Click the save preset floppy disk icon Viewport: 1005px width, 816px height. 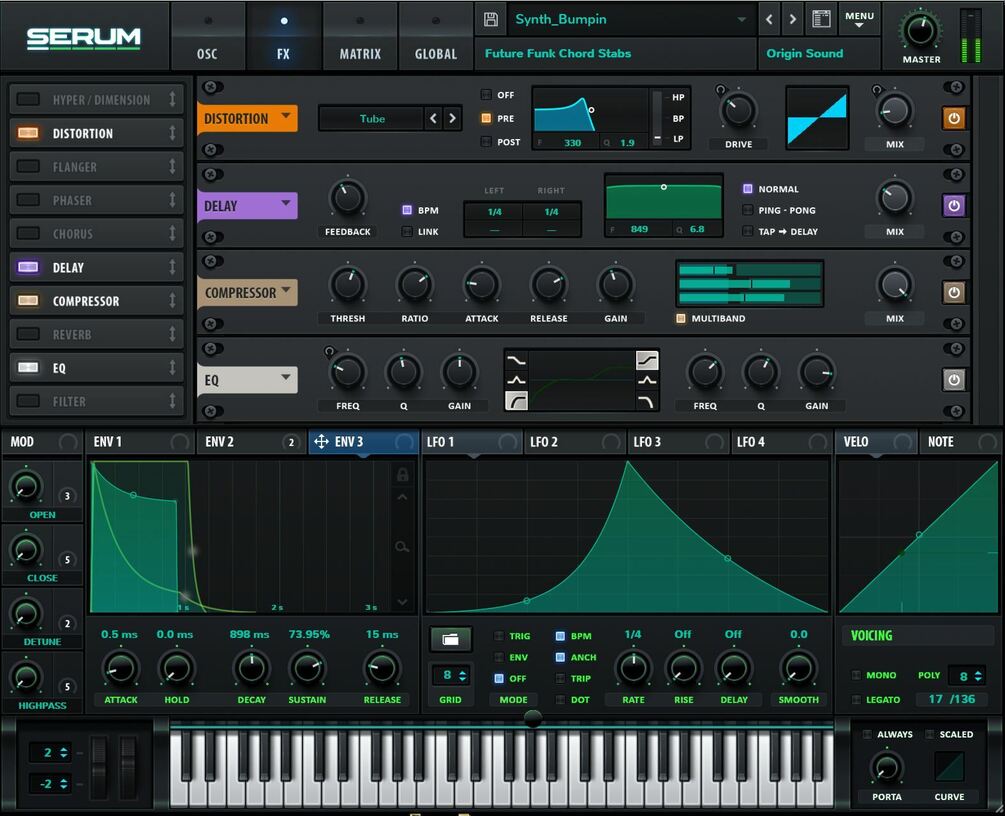(x=490, y=19)
